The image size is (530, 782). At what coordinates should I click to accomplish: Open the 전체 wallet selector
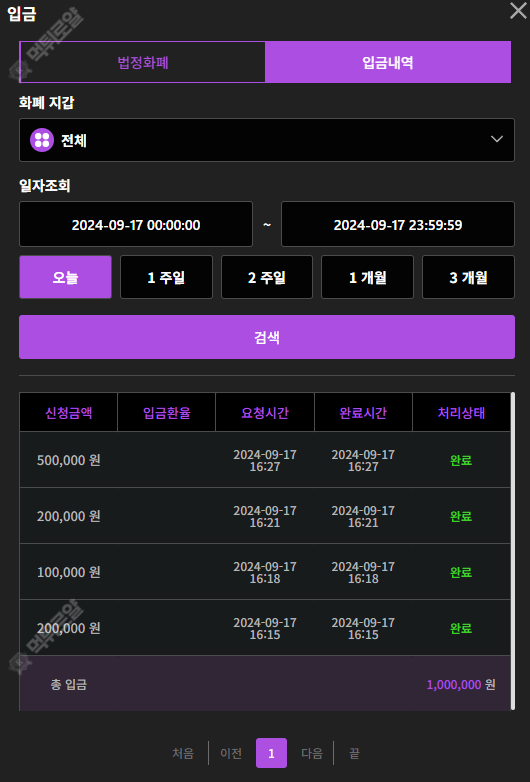click(x=267, y=140)
